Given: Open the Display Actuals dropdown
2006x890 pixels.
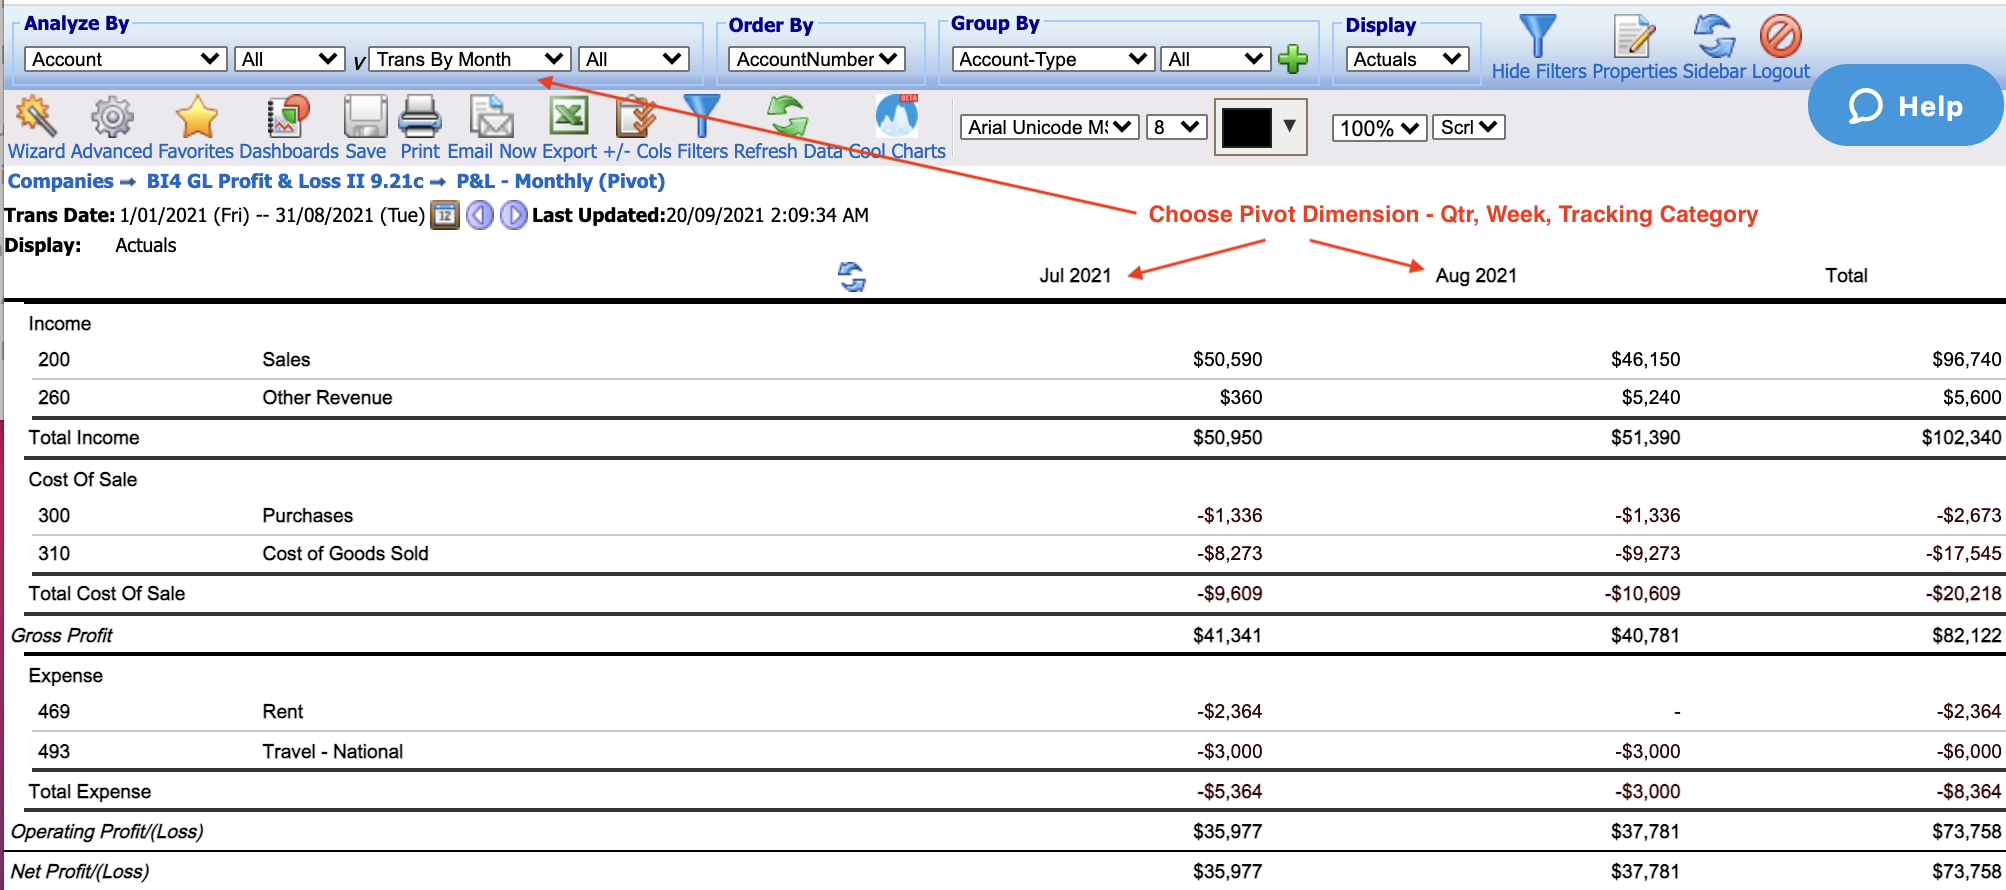Looking at the screenshot, I should pyautogui.click(x=1407, y=59).
